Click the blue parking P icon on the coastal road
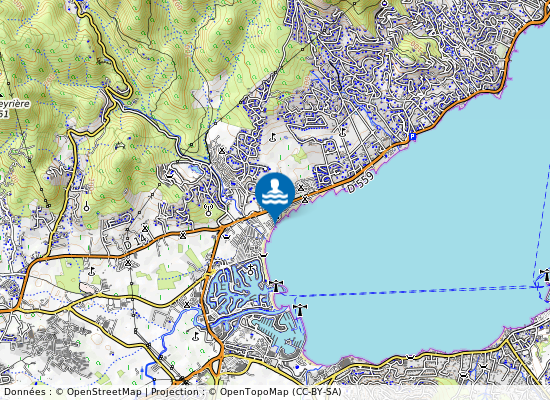The width and height of the screenshot is (550, 400). [412, 137]
